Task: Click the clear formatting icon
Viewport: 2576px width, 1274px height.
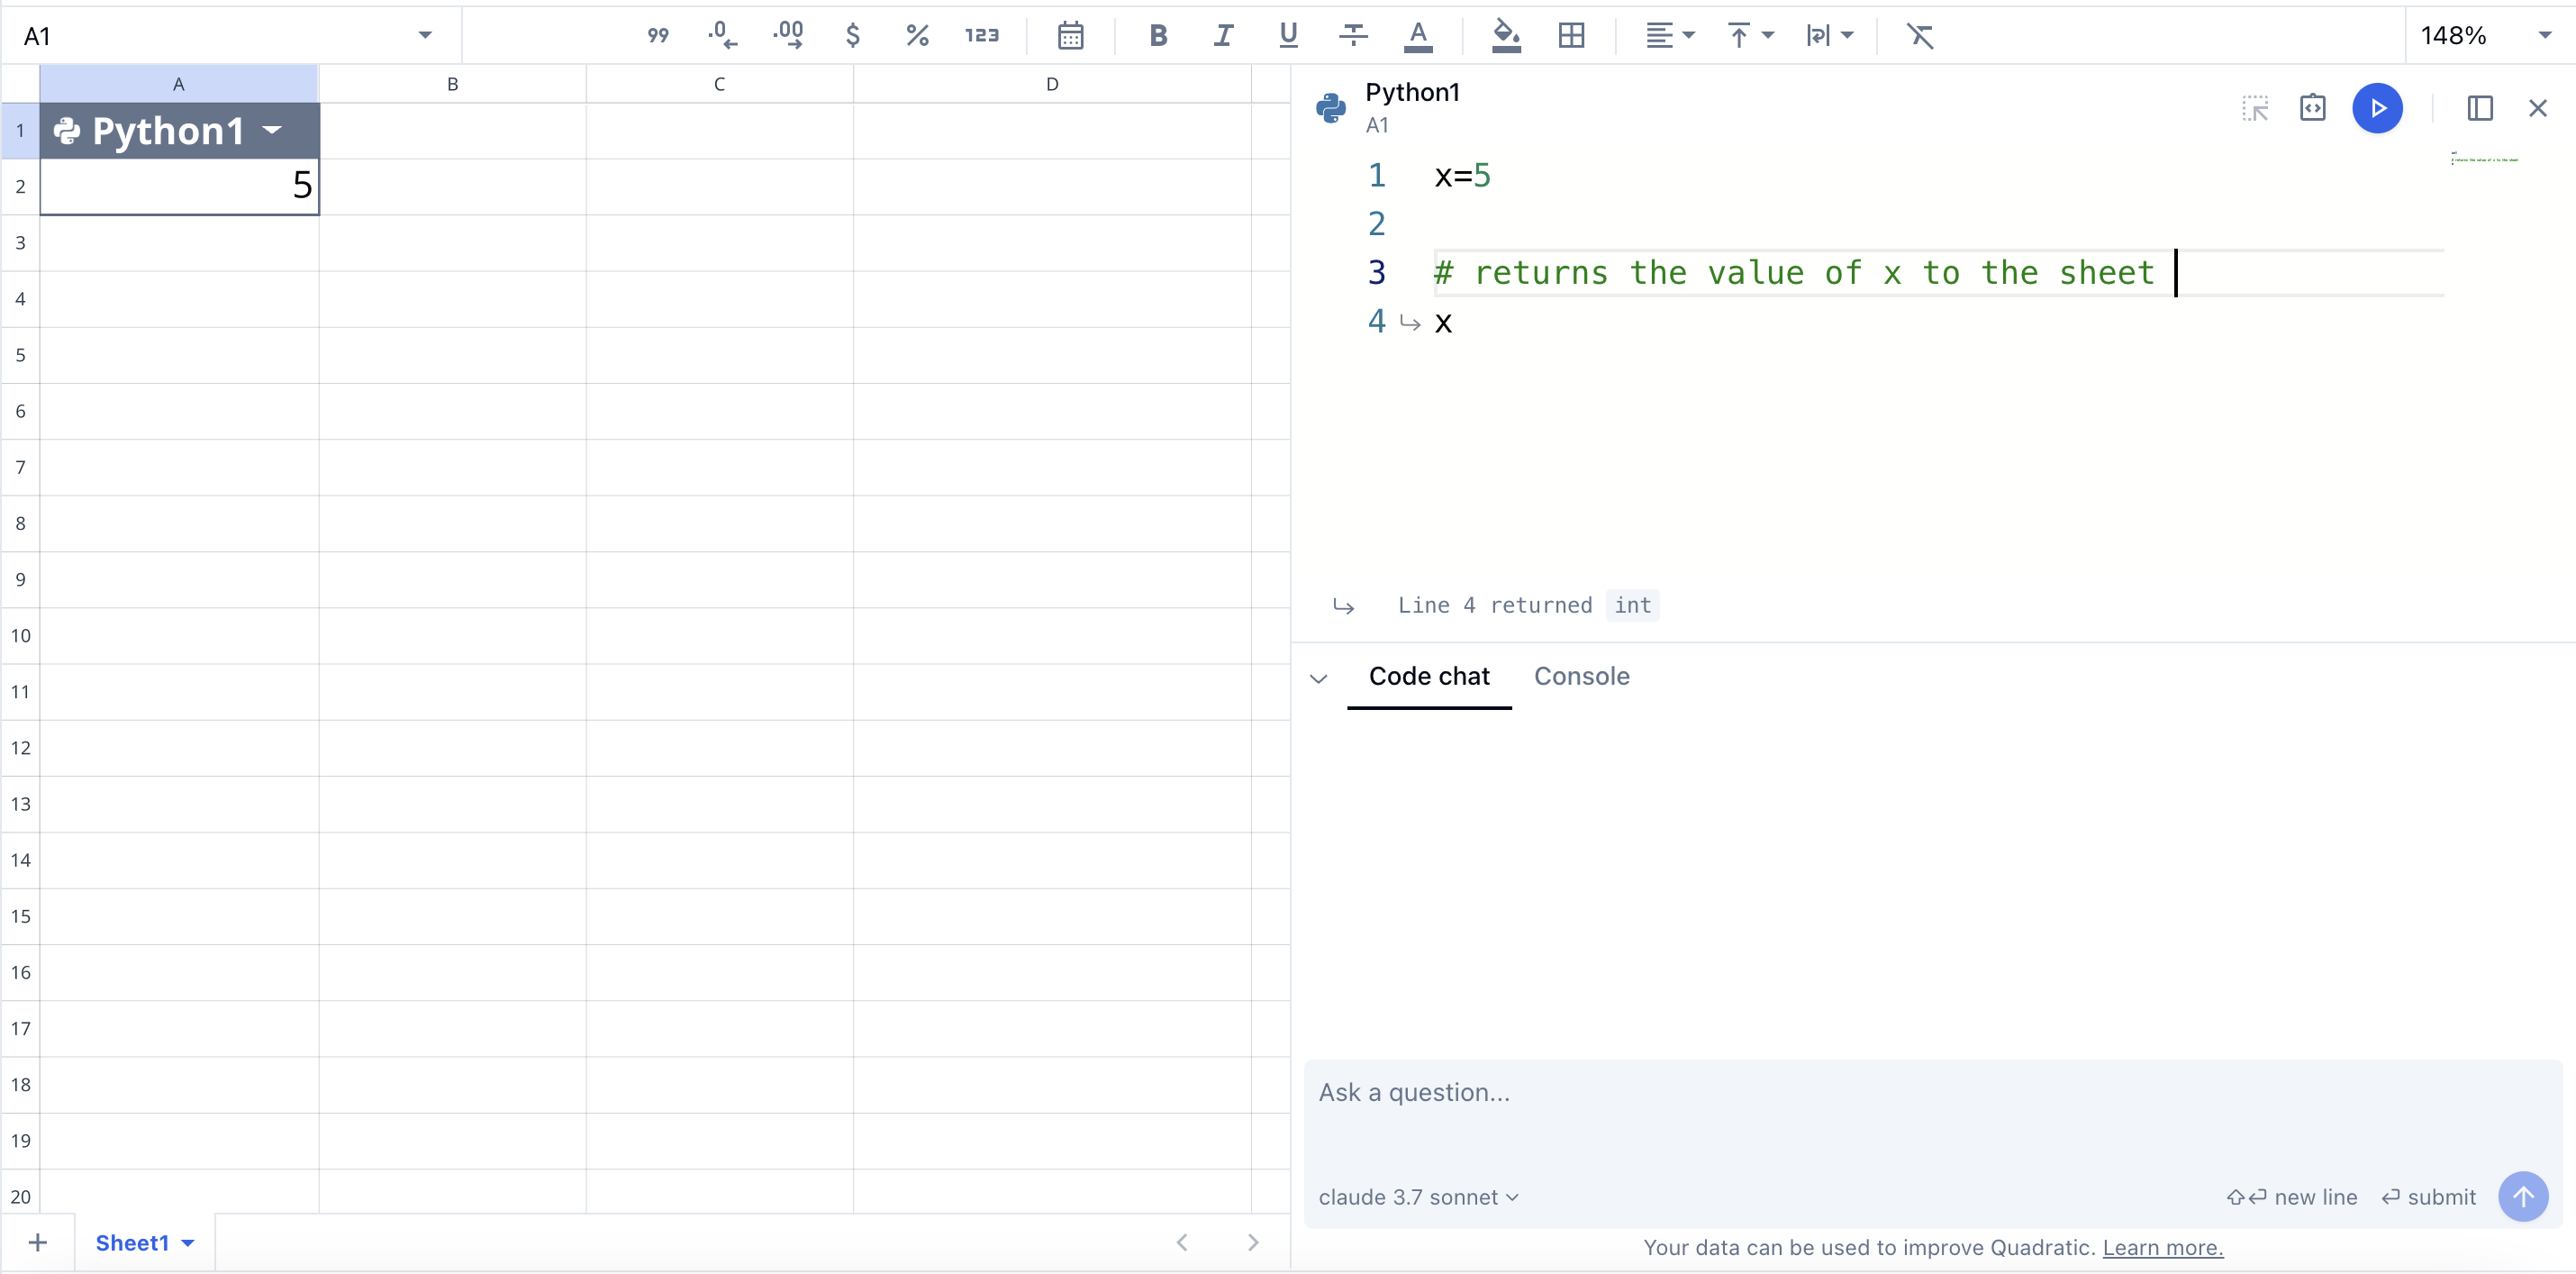Action: coord(1919,36)
